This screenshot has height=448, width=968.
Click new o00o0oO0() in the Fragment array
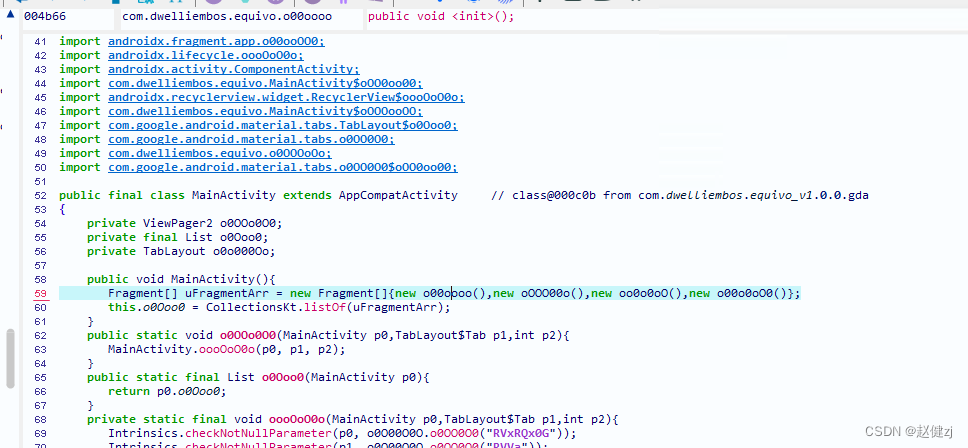(738, 293)
